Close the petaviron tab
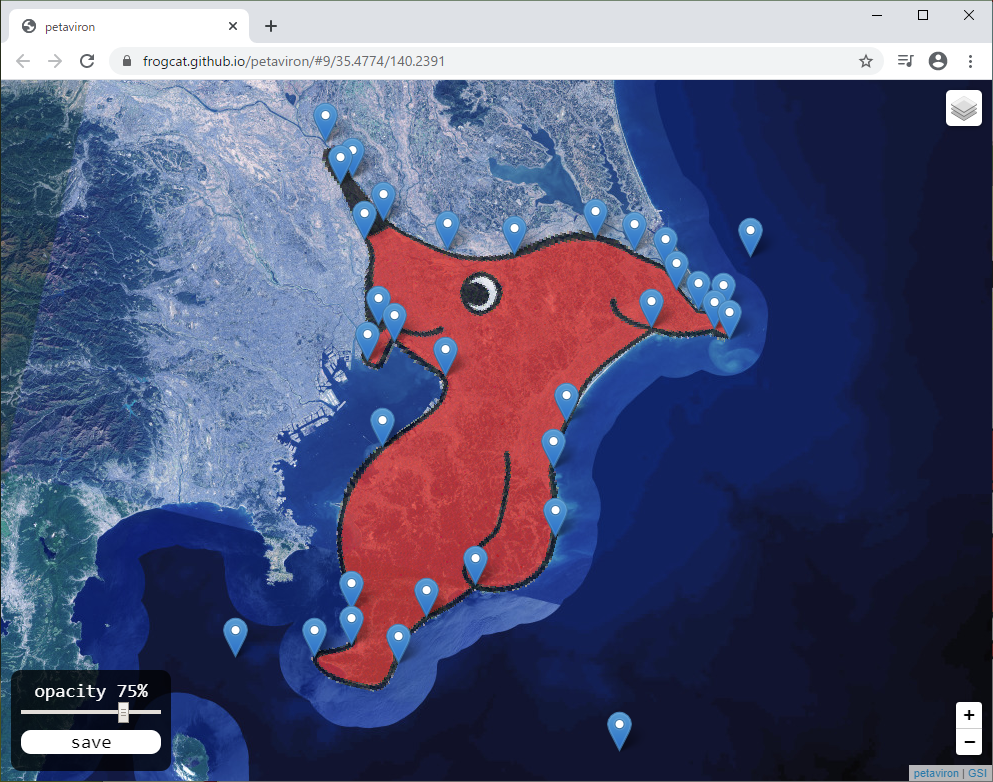Image resolution: width=993 pixels, height=782 pixels. [x=232, y=26]
